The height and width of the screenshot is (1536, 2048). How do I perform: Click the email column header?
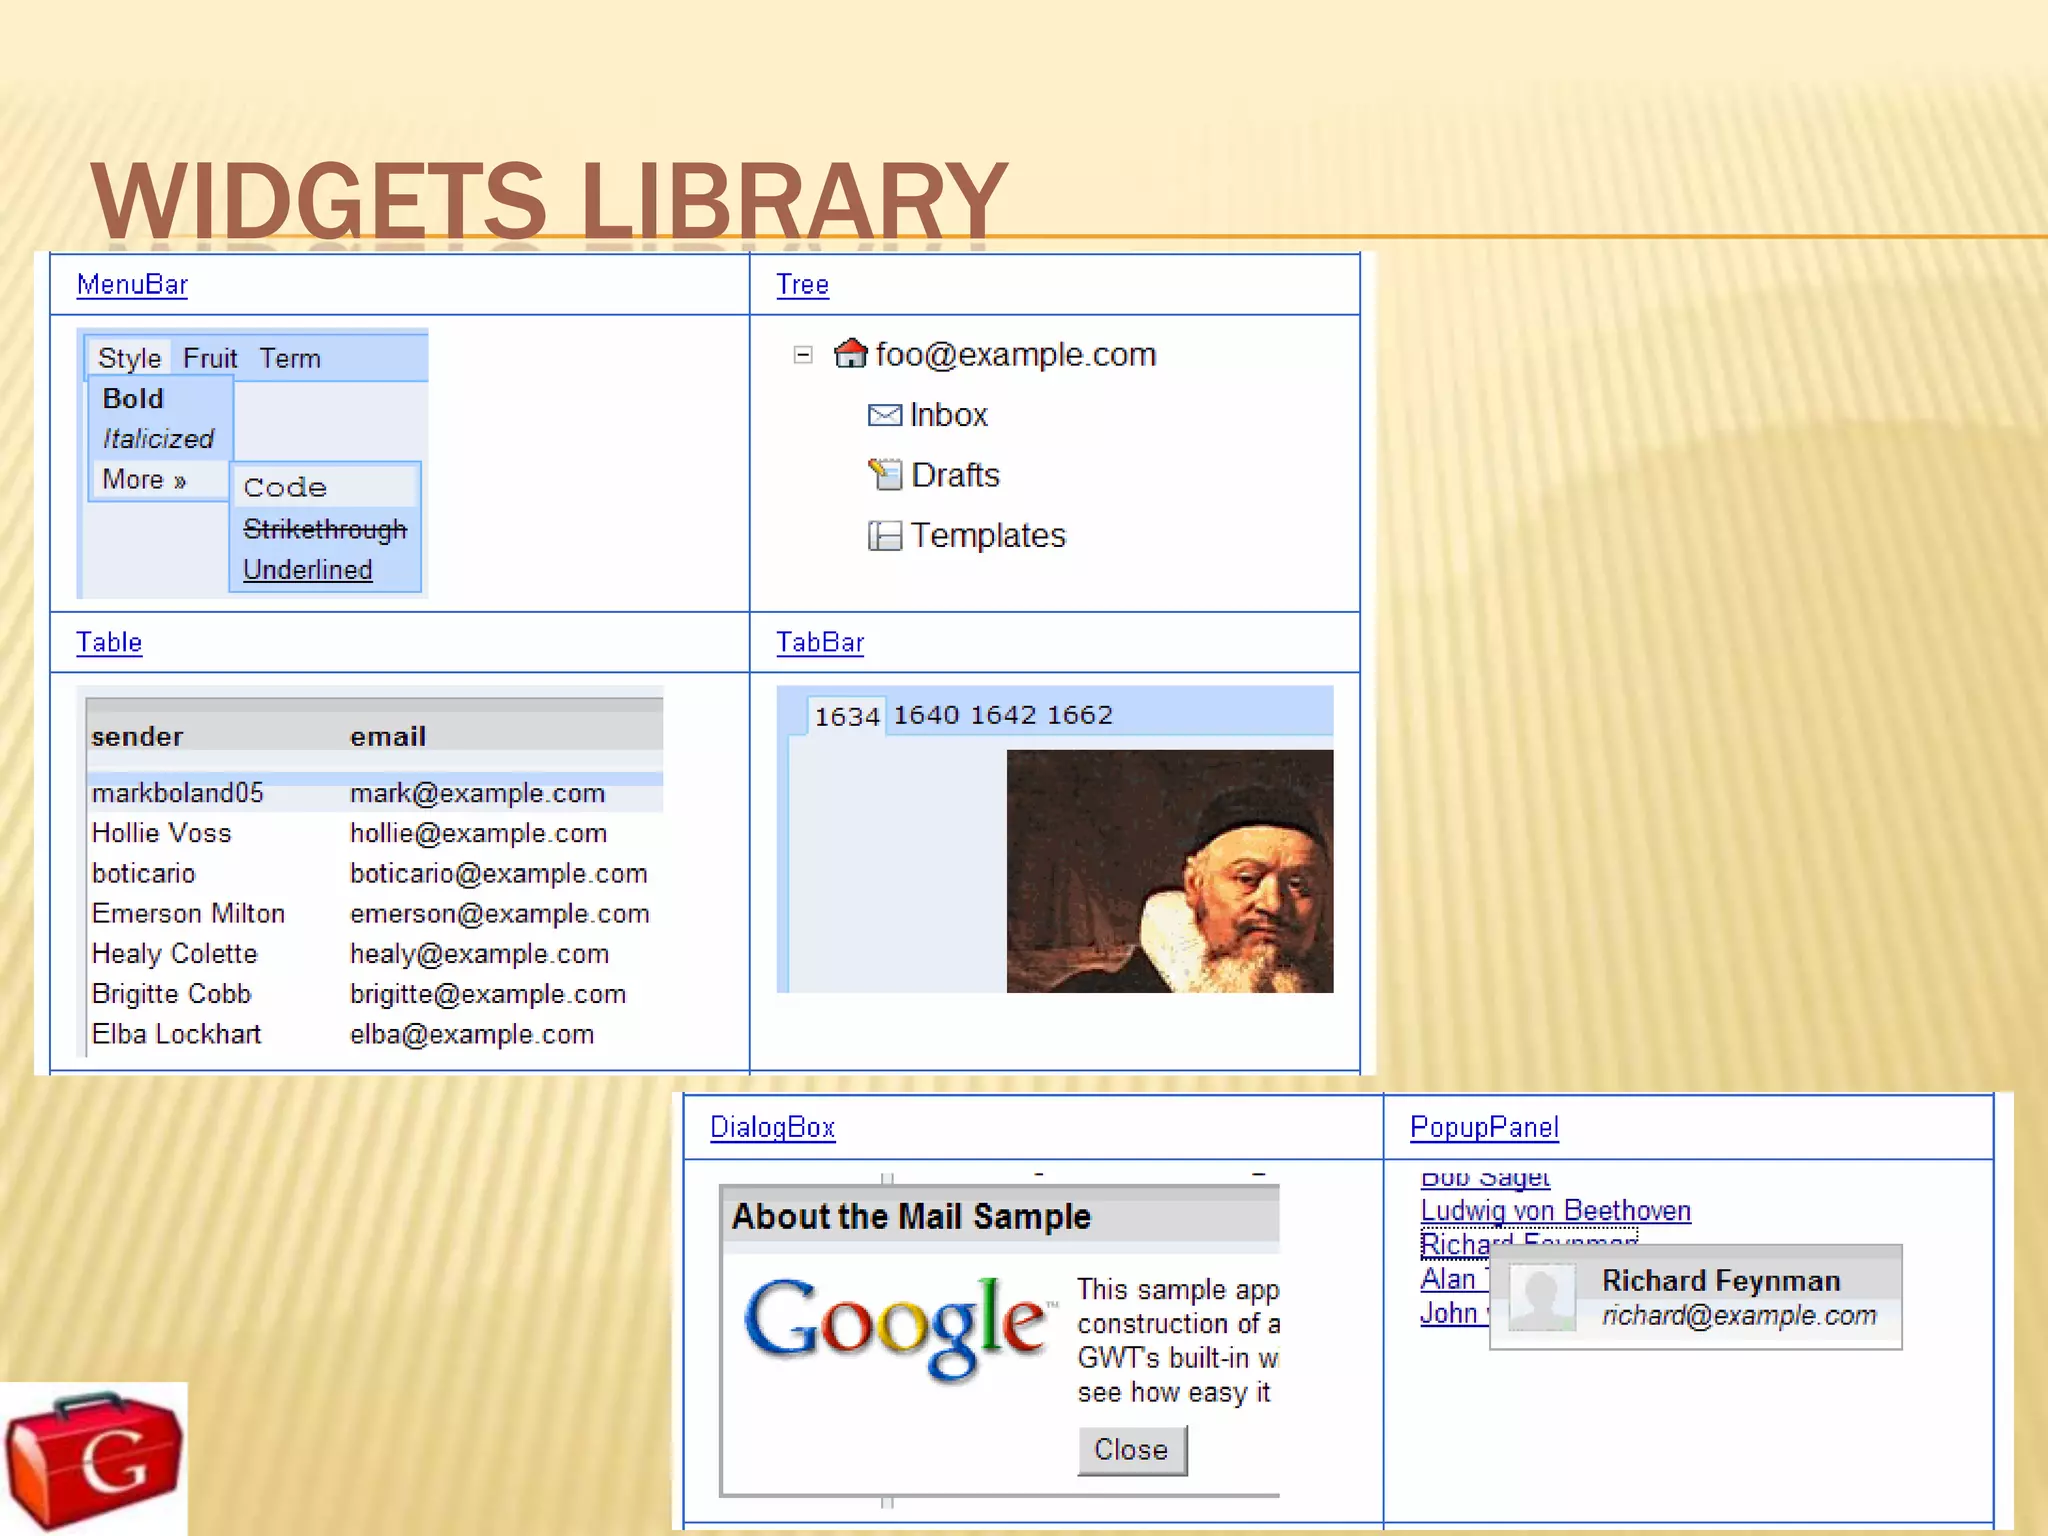pyautogui.click(x=388, y=737)
